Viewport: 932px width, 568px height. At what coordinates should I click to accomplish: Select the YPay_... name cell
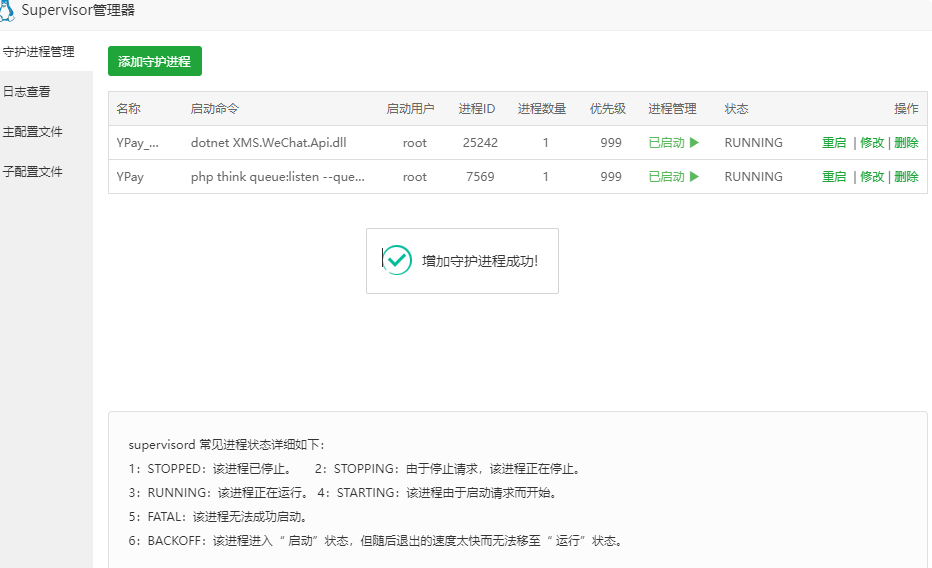(x=137, y=143)
